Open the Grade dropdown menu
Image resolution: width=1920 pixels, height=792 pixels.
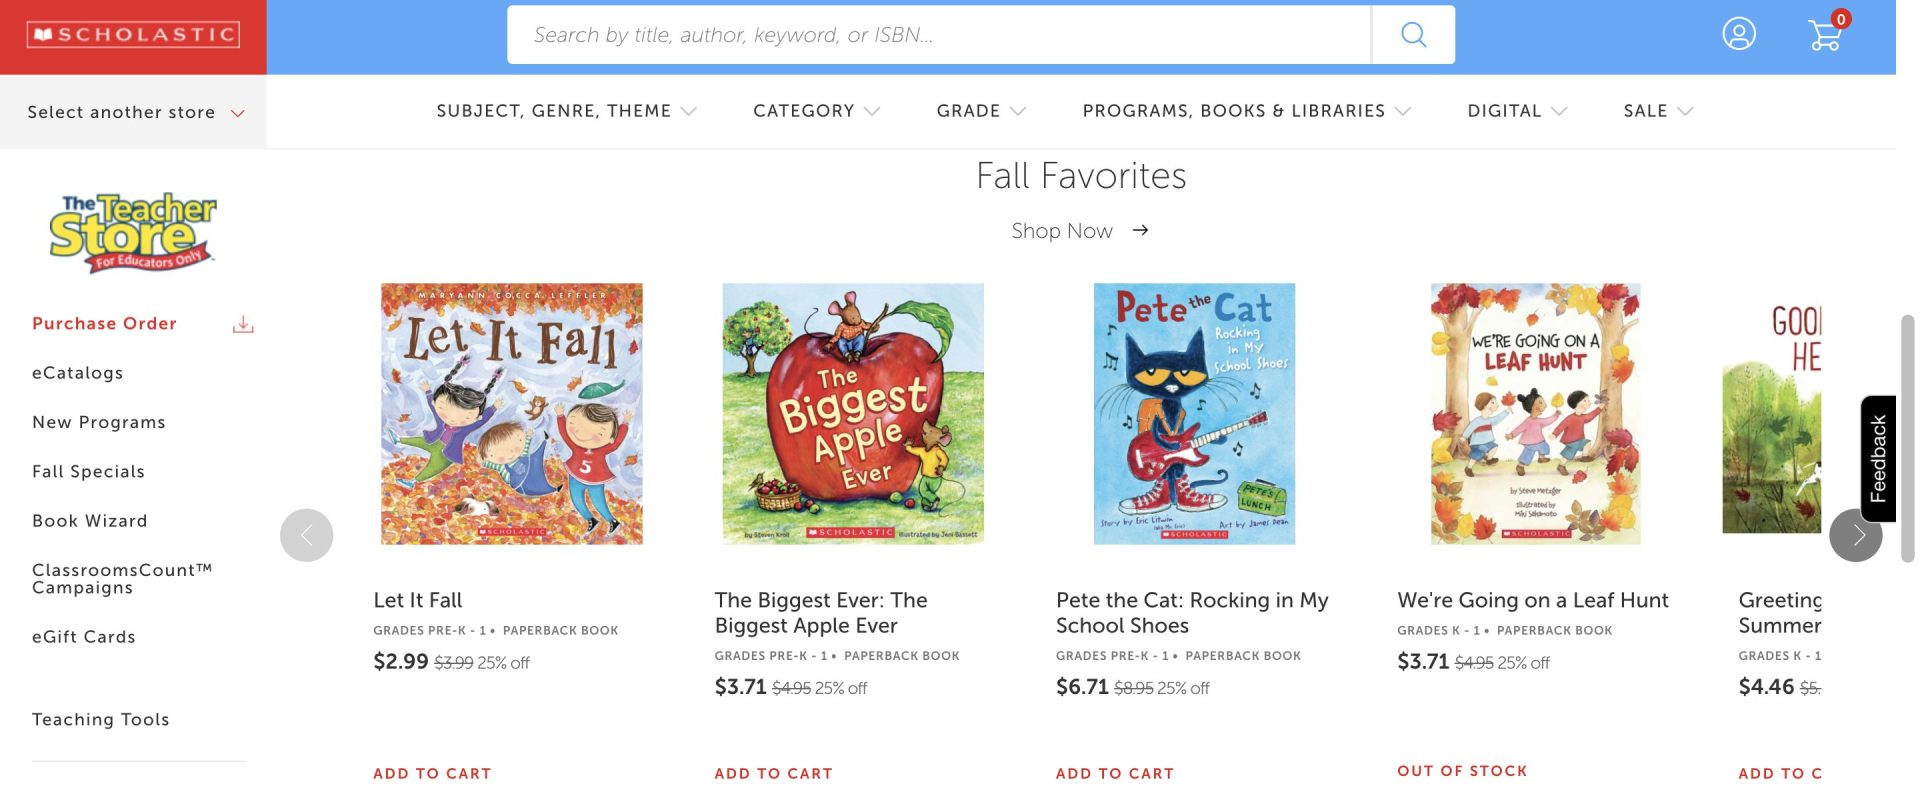pyautogui.click(x=981, y=111)
